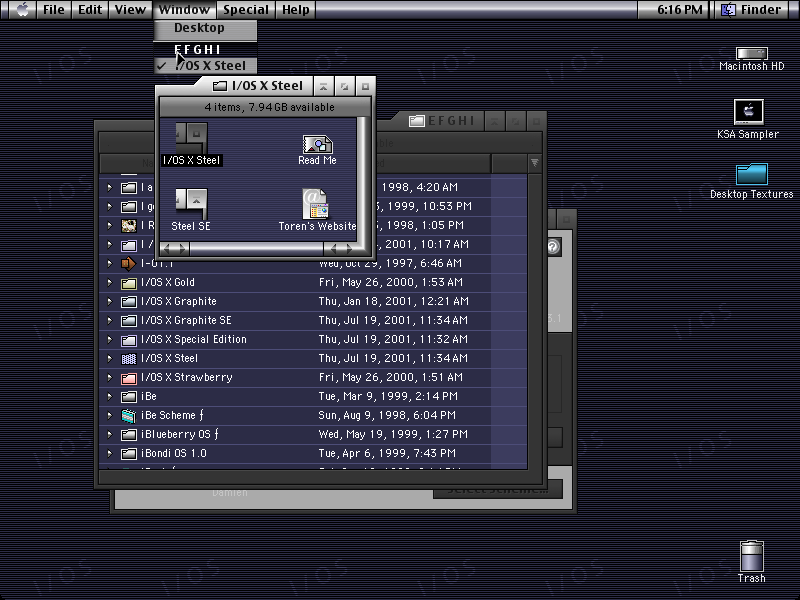
Task: Open the View menu
Action: click(130, 10)
